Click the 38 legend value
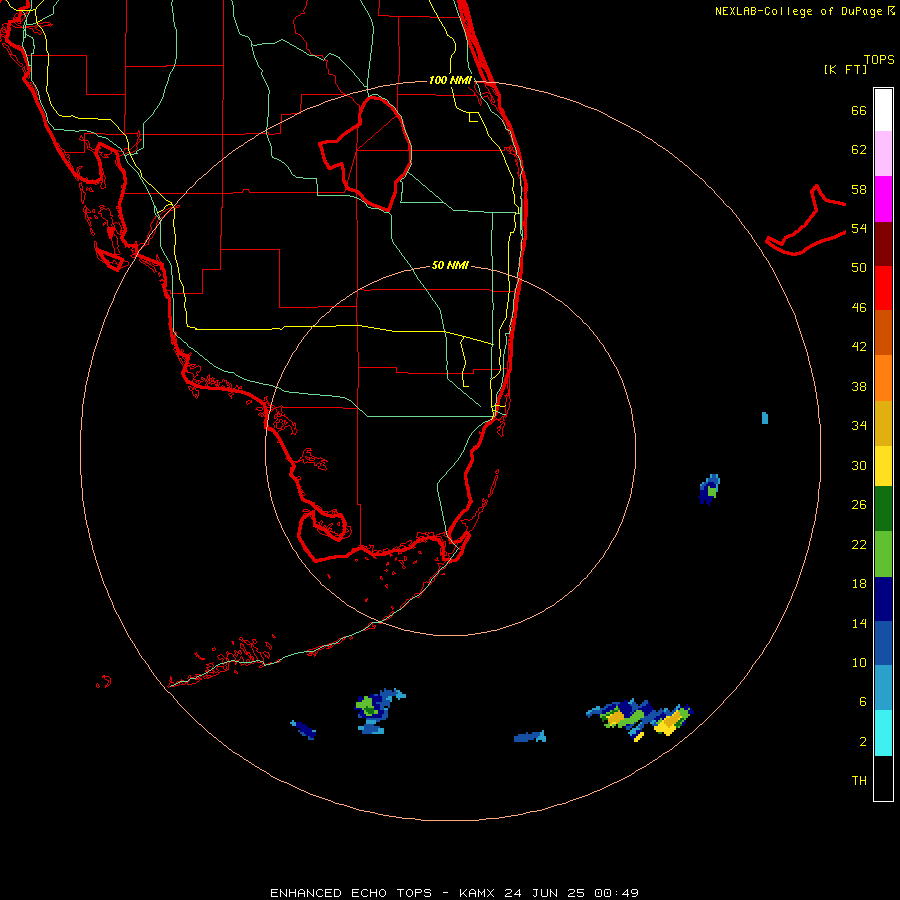 click(859, 386)
